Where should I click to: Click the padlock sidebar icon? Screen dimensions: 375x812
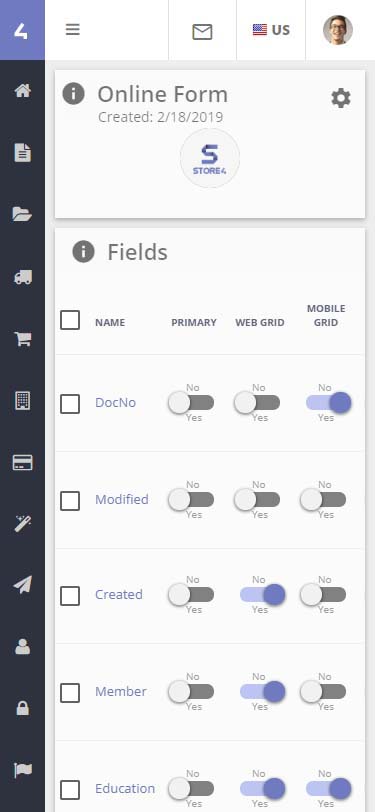(22, 708)
